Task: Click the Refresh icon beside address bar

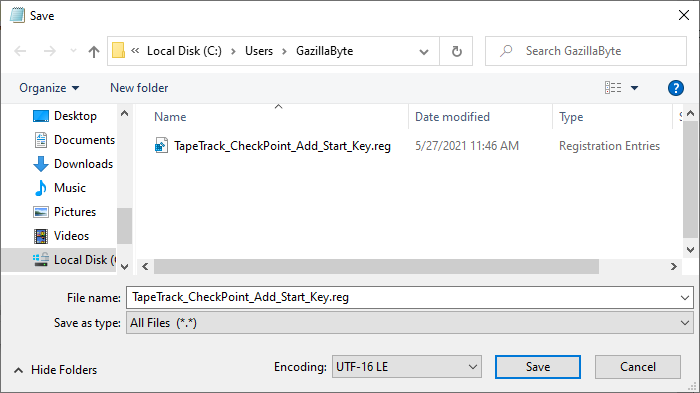Action: [x=456, y=51]
